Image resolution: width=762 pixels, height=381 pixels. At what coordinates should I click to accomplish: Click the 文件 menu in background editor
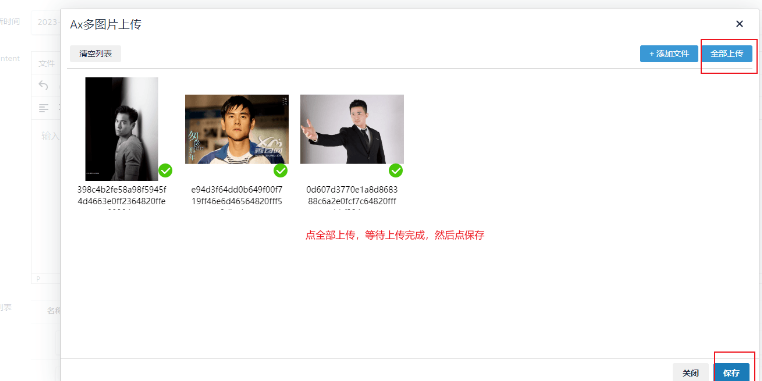(x=47, y=64)
